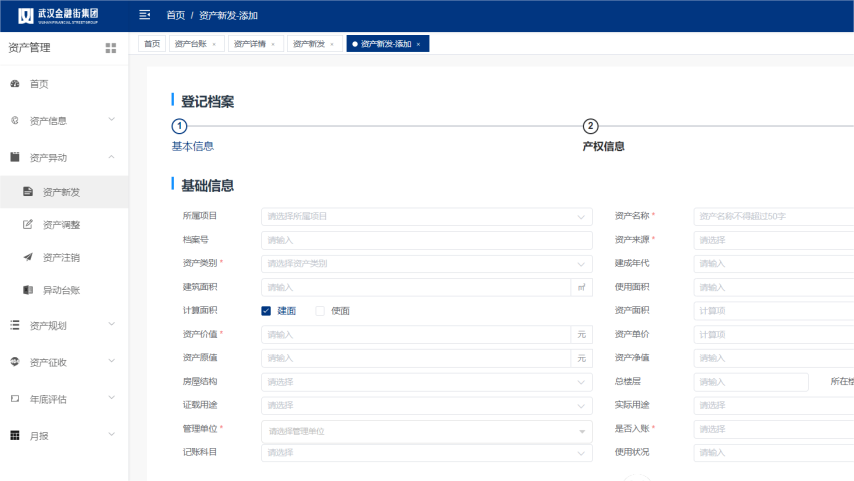Viewport: 854px width, 481px height.
Task: Toggle the sidebar collapse hamburger icon
Action: coord(144,15)
